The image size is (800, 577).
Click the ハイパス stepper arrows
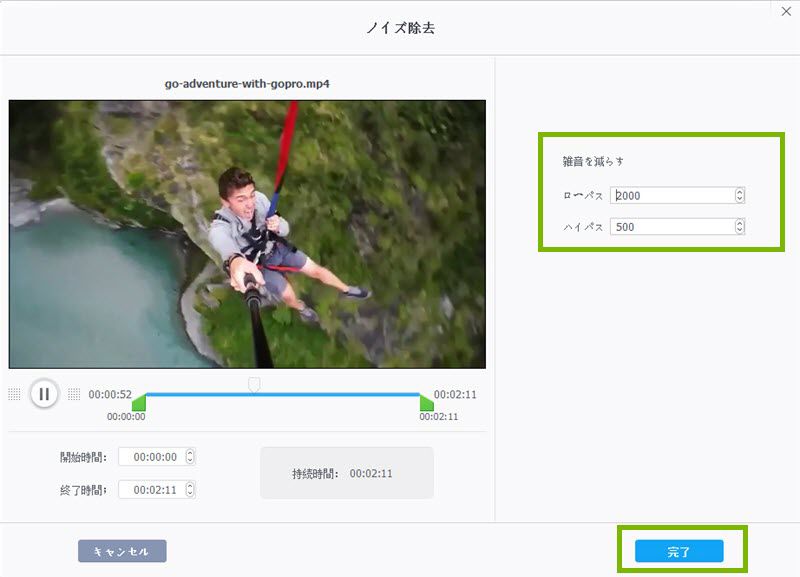[x=739, y=227]
